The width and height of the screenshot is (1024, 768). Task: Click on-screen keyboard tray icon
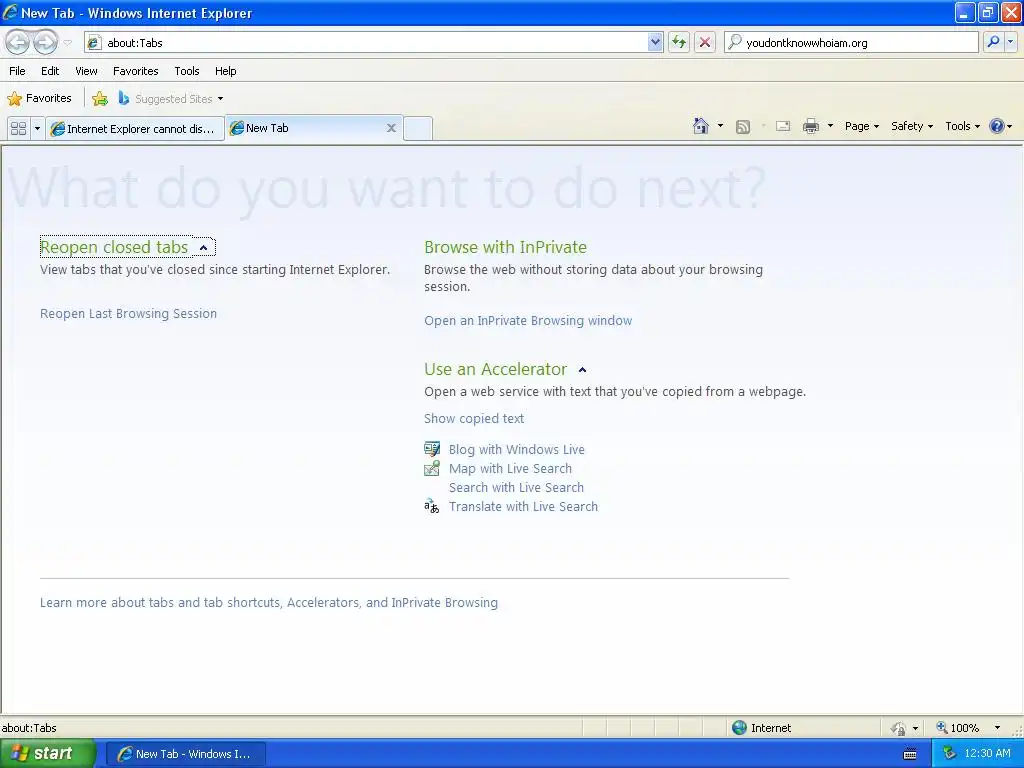point(910,754)
